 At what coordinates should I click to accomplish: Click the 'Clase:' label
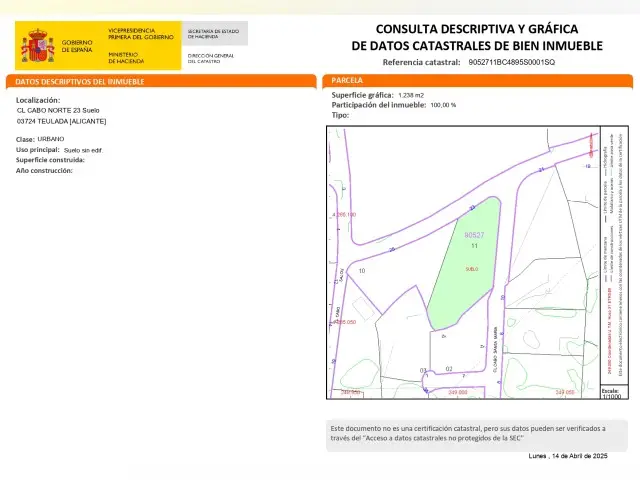point(25,139)
